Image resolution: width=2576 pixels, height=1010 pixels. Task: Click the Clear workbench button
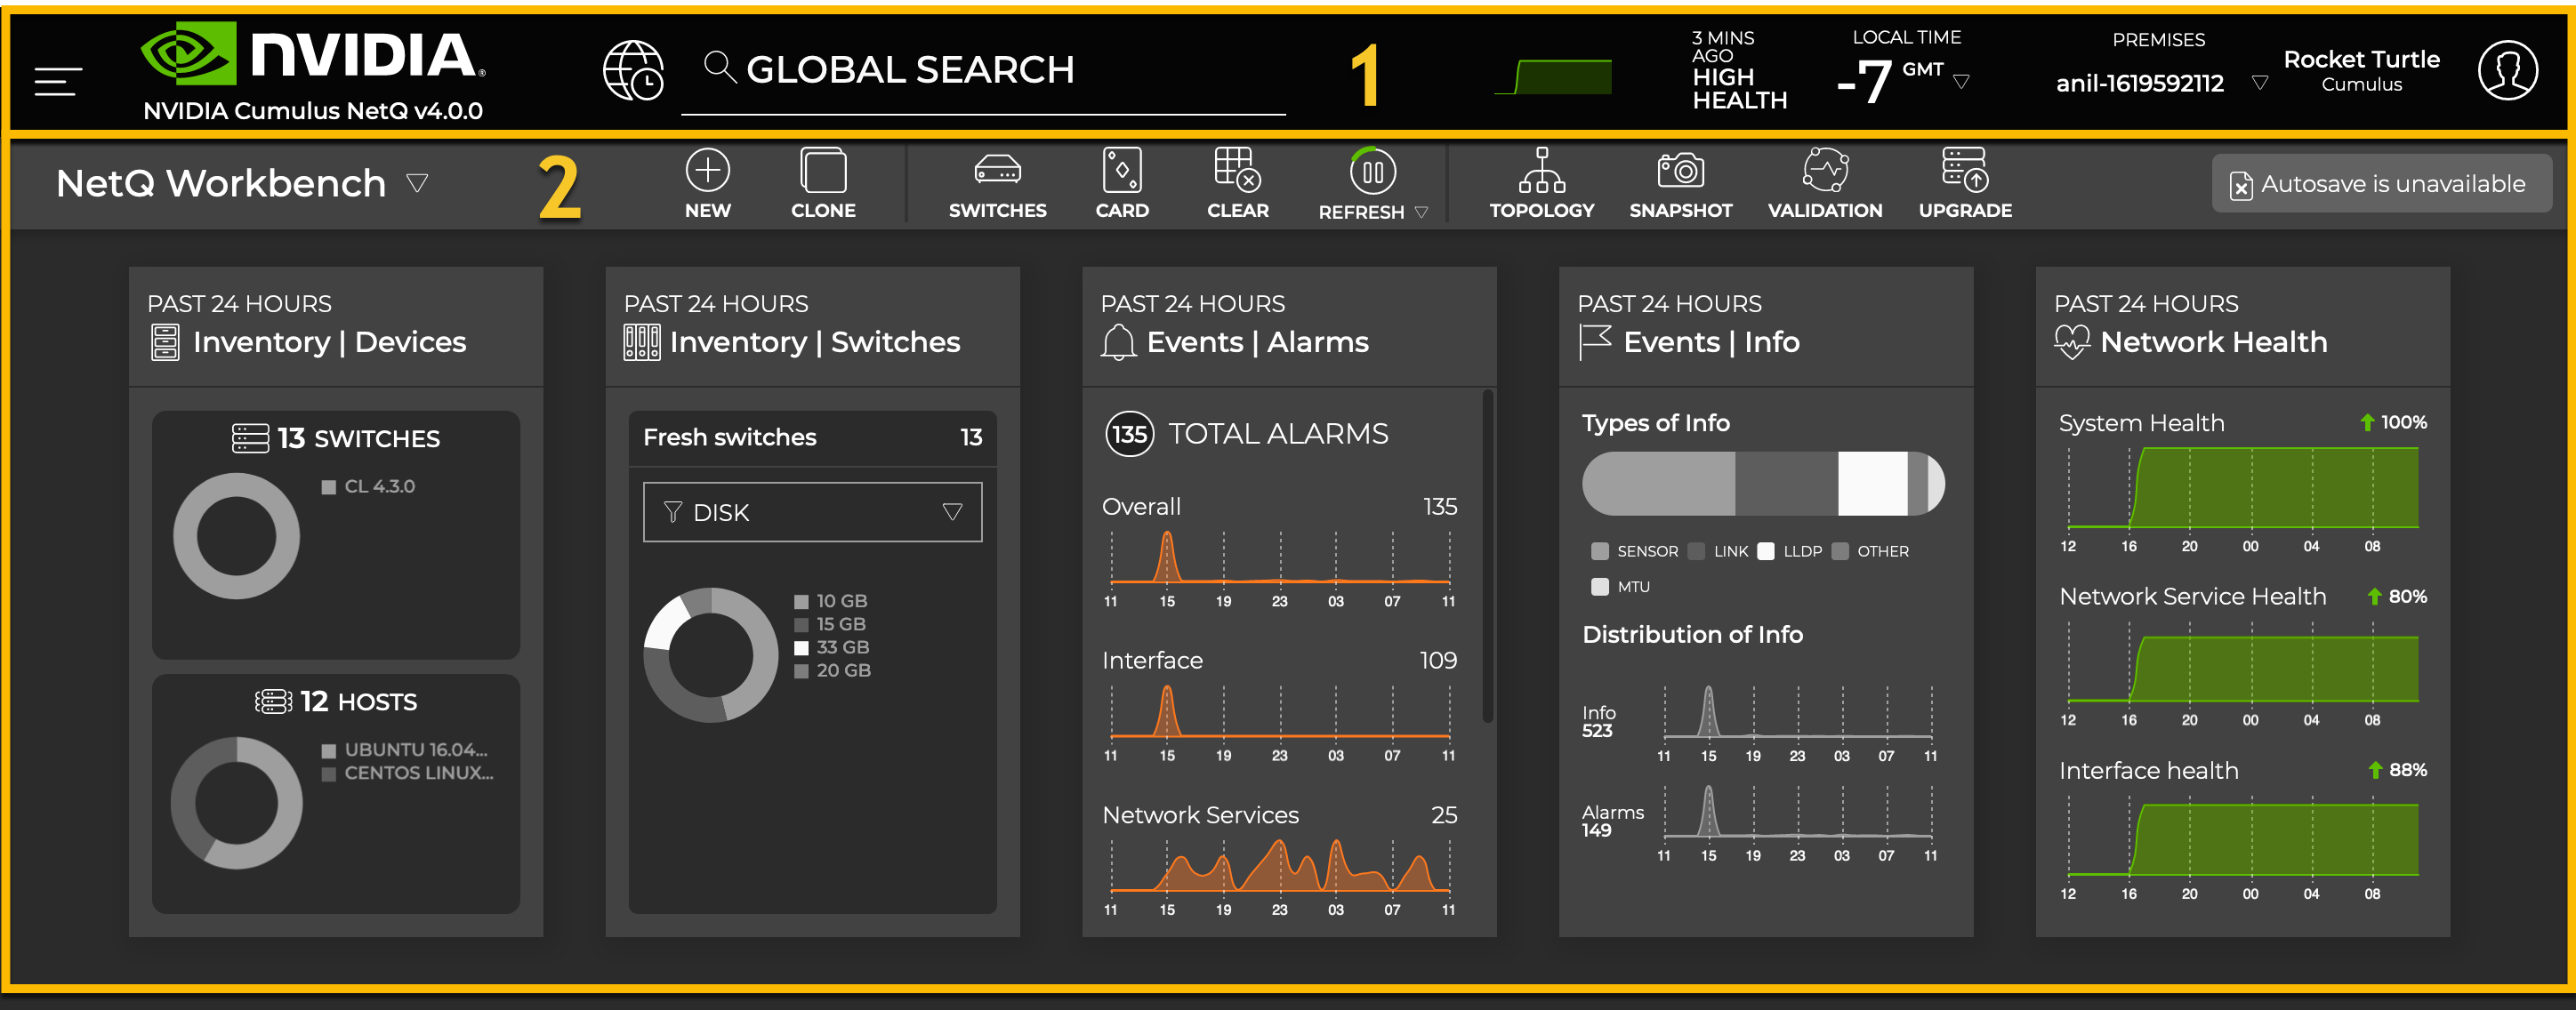coord(1237,171)
